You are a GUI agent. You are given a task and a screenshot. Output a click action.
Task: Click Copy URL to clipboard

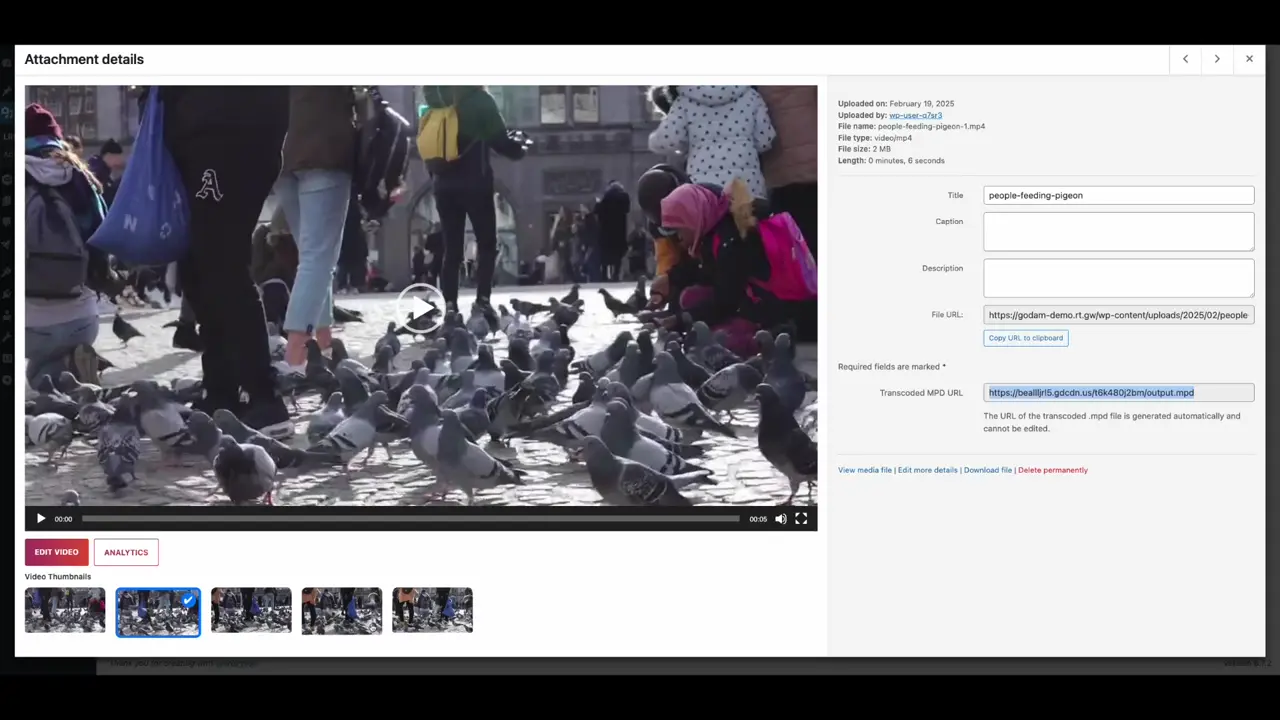(x=1026, y=338)
